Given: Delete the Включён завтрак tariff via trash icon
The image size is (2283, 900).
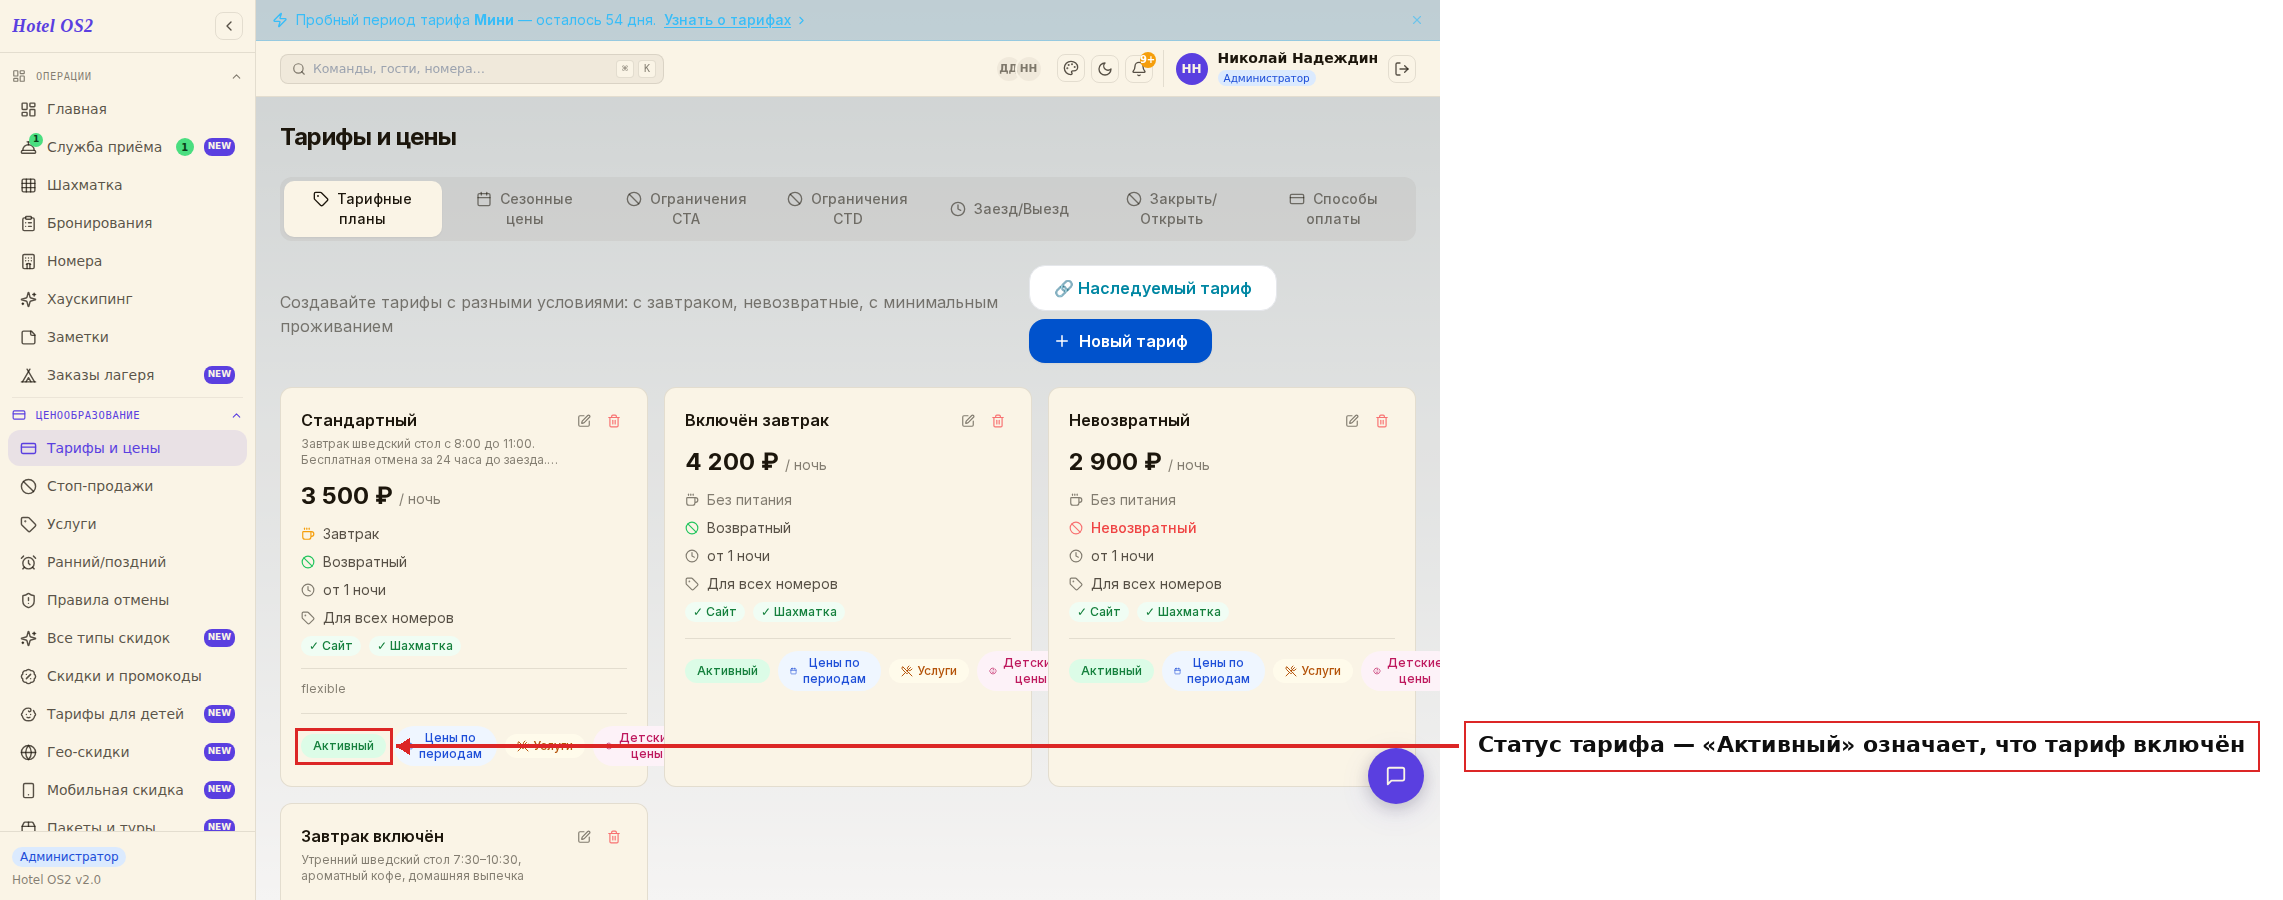Looking at the screenshot, I should tap(998, 421).
